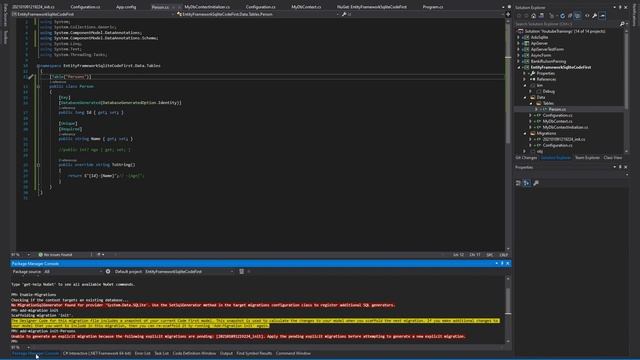Switch to the App.config tab
This screenshot has width=640, height=360.
pos(126,7)
